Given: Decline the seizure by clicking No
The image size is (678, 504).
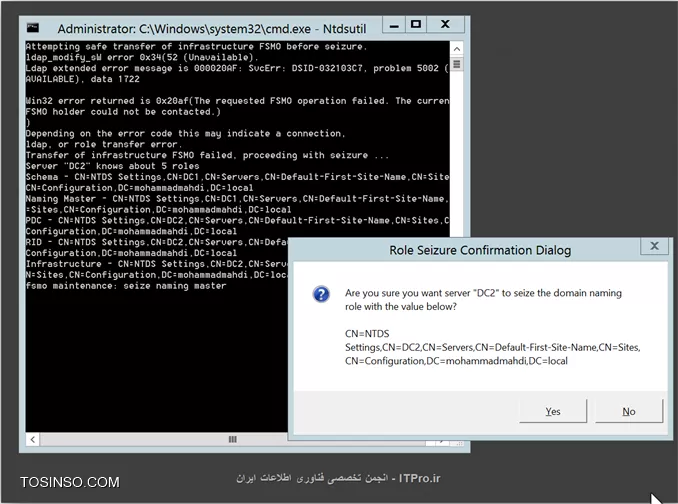Looking at the screenshot, I should tap(629, 411).
